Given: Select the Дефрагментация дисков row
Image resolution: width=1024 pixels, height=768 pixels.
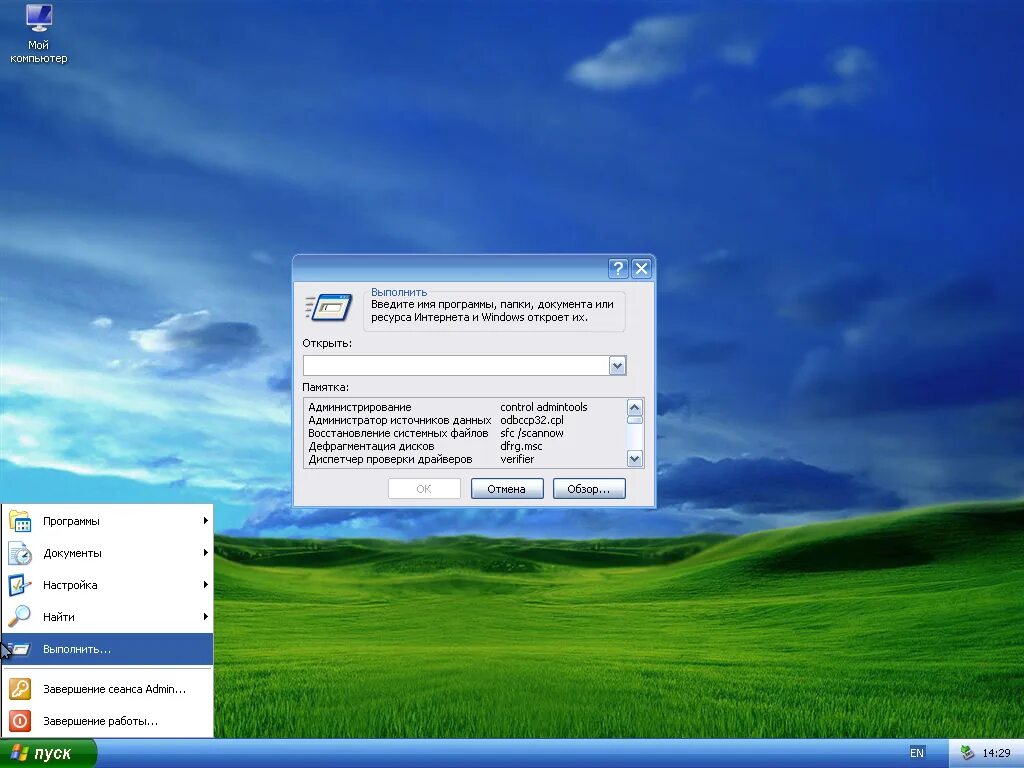Looking at the screenshot, I should (x=465, y=447).
